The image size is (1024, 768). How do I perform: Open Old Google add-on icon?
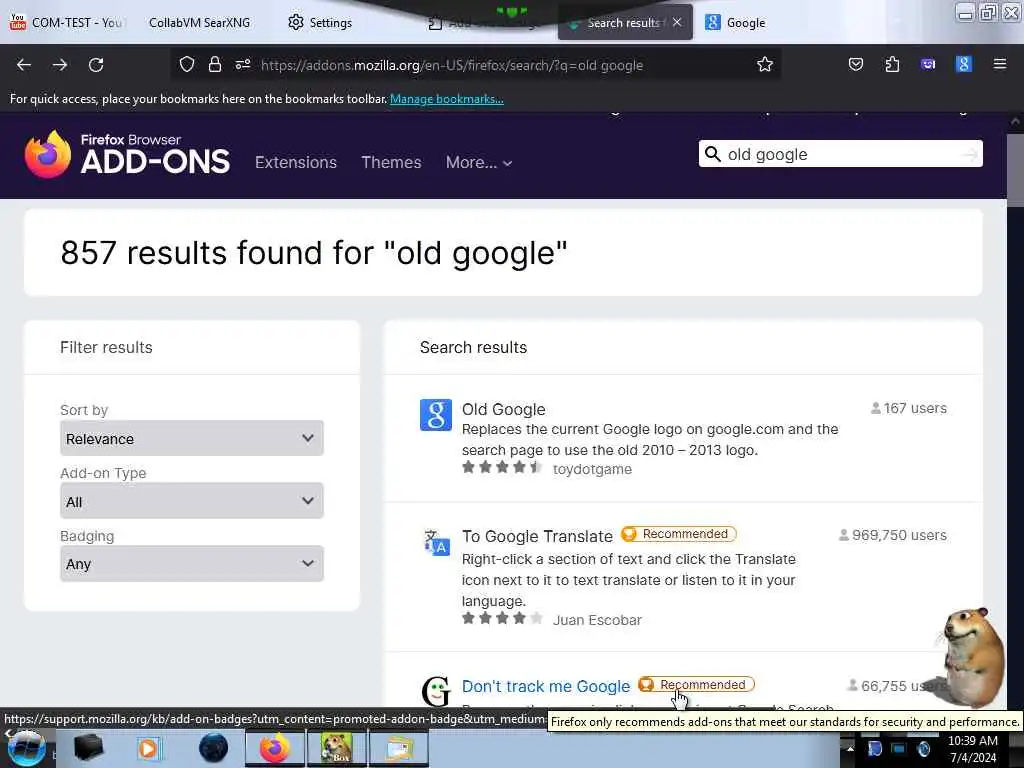436,415
